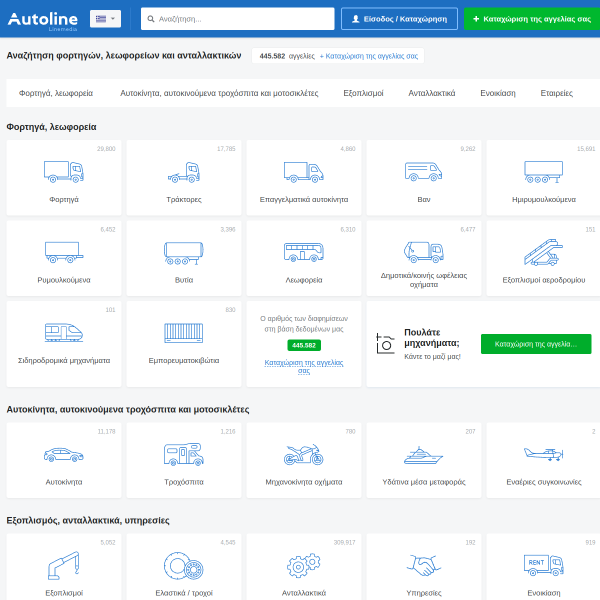Open the Ανταλλακτικά gears icon
Viewport: 600px width, 600px height.
[304, 565]
